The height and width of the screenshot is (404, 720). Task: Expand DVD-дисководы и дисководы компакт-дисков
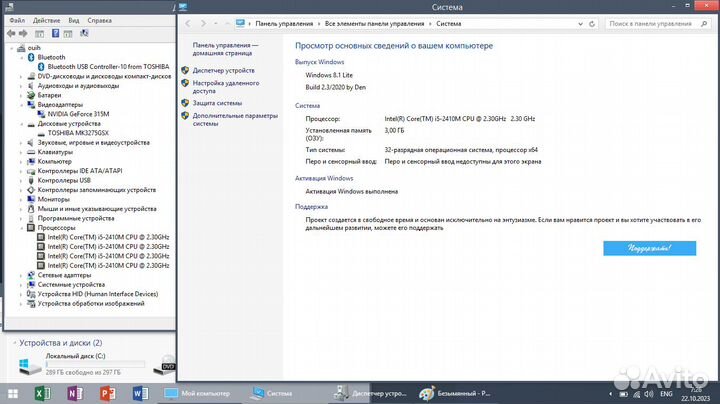(21, 77)
